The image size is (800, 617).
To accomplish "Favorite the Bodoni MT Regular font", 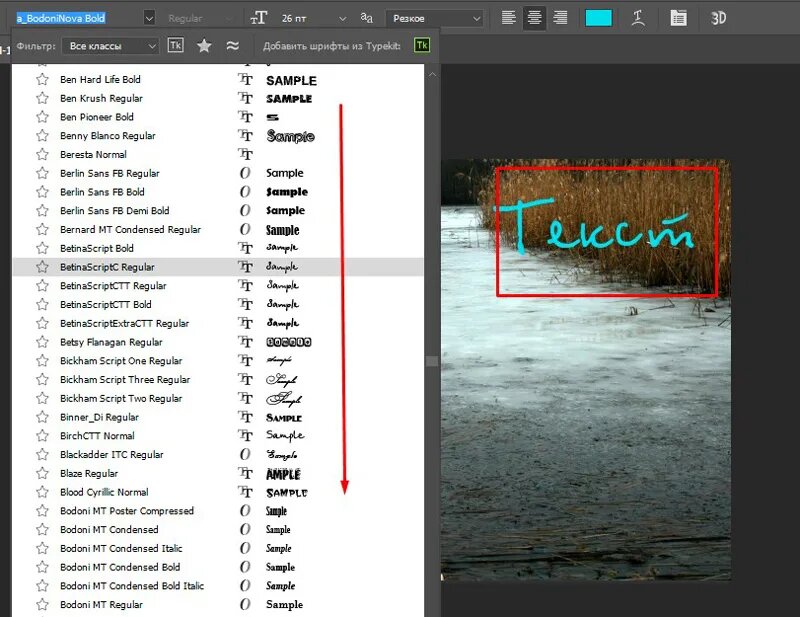I will pos(42,605).
